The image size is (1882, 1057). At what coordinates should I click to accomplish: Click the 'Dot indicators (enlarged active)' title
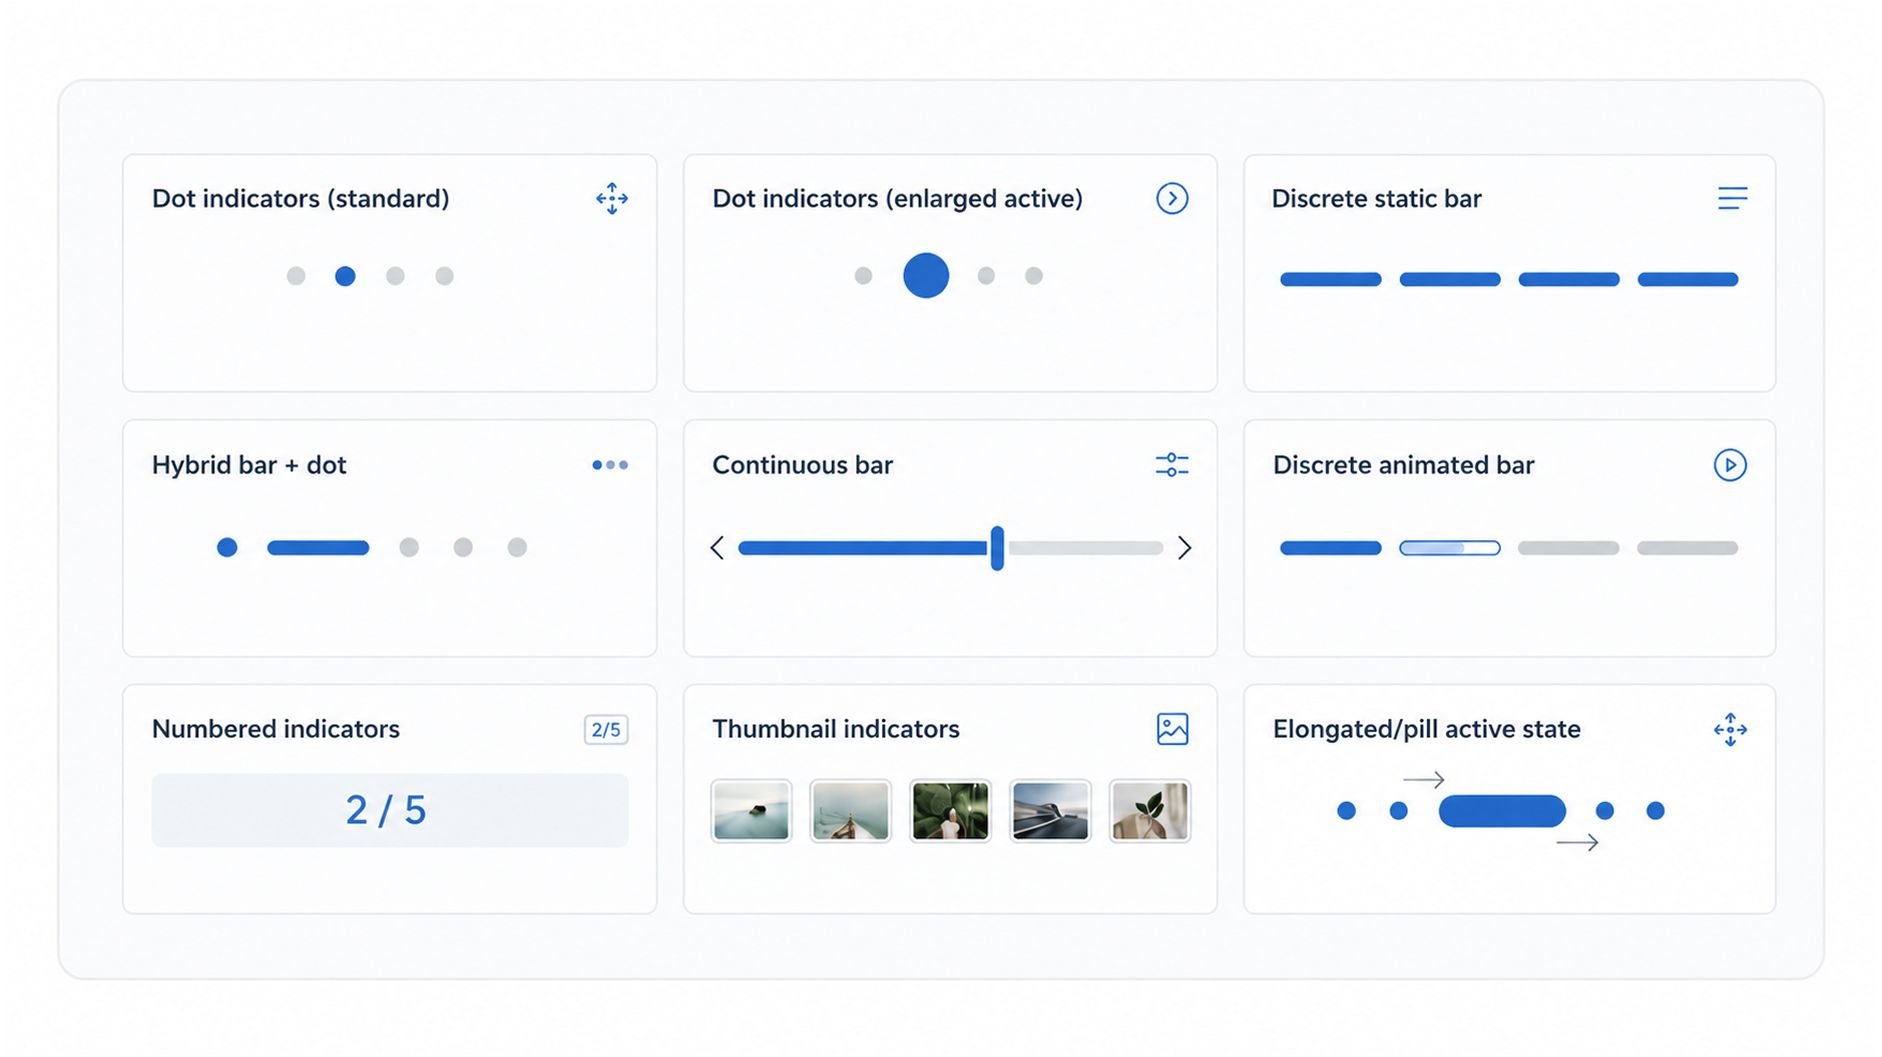point(897,199)
